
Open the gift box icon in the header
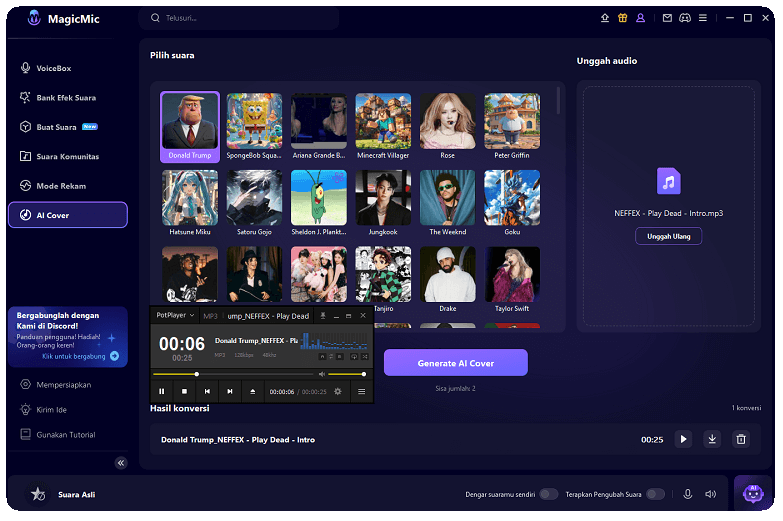coord(622,18)
